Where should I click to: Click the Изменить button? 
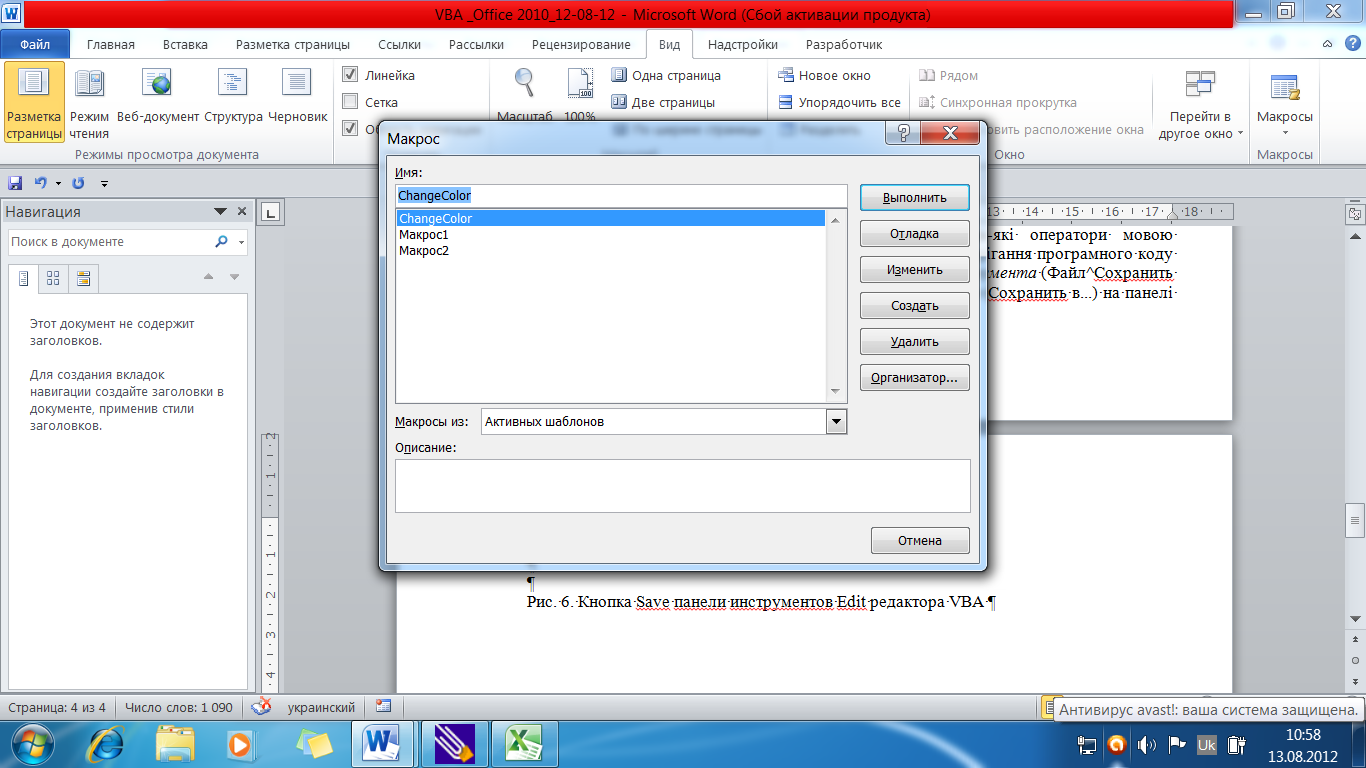click(x=914, y=270)
